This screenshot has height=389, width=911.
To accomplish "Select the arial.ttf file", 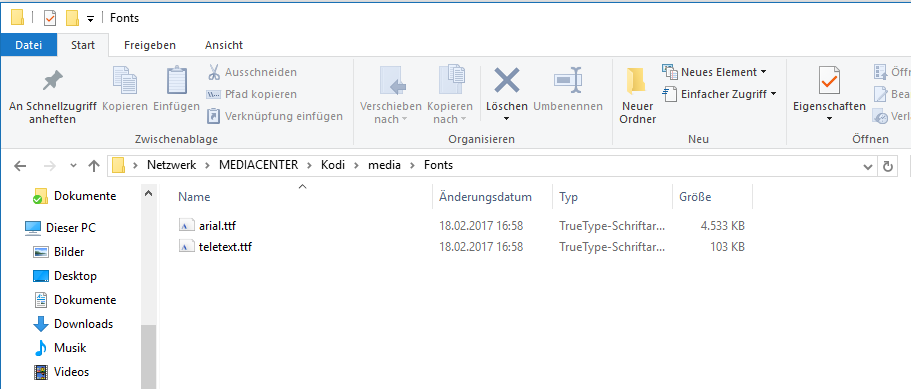I will [x=217, y=225].
